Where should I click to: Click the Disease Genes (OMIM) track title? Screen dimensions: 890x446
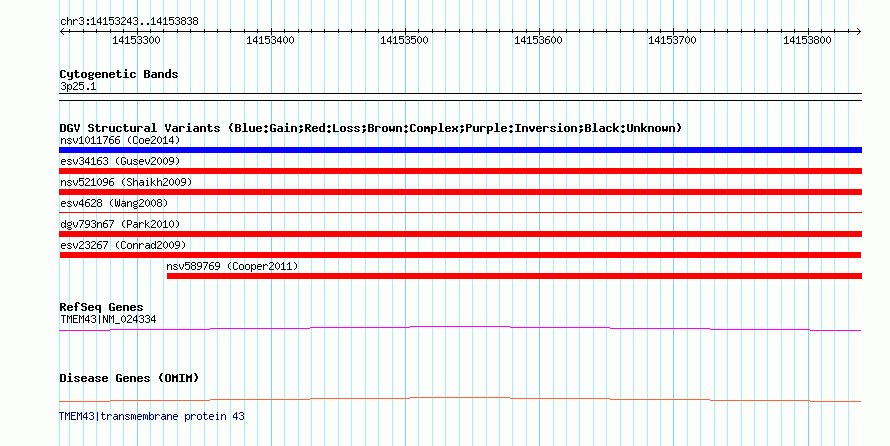(x=129, y=378)
